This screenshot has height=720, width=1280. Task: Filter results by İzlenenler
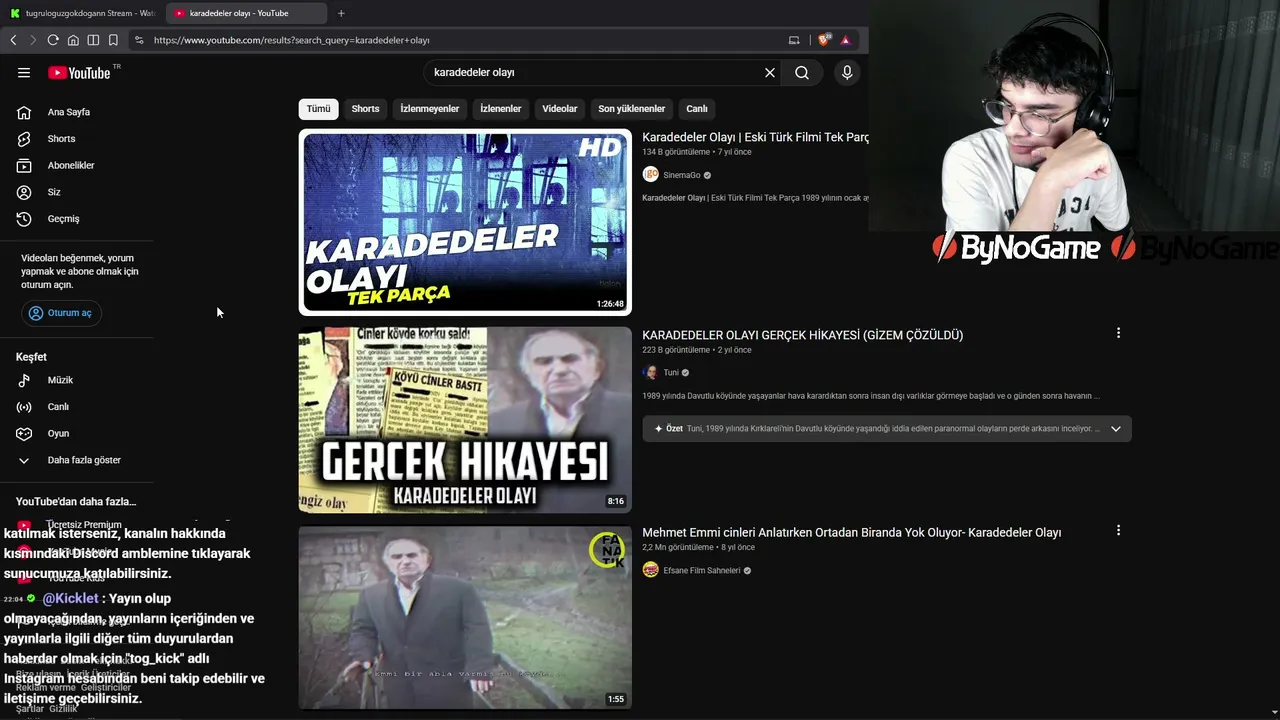[x=501, y=109]
